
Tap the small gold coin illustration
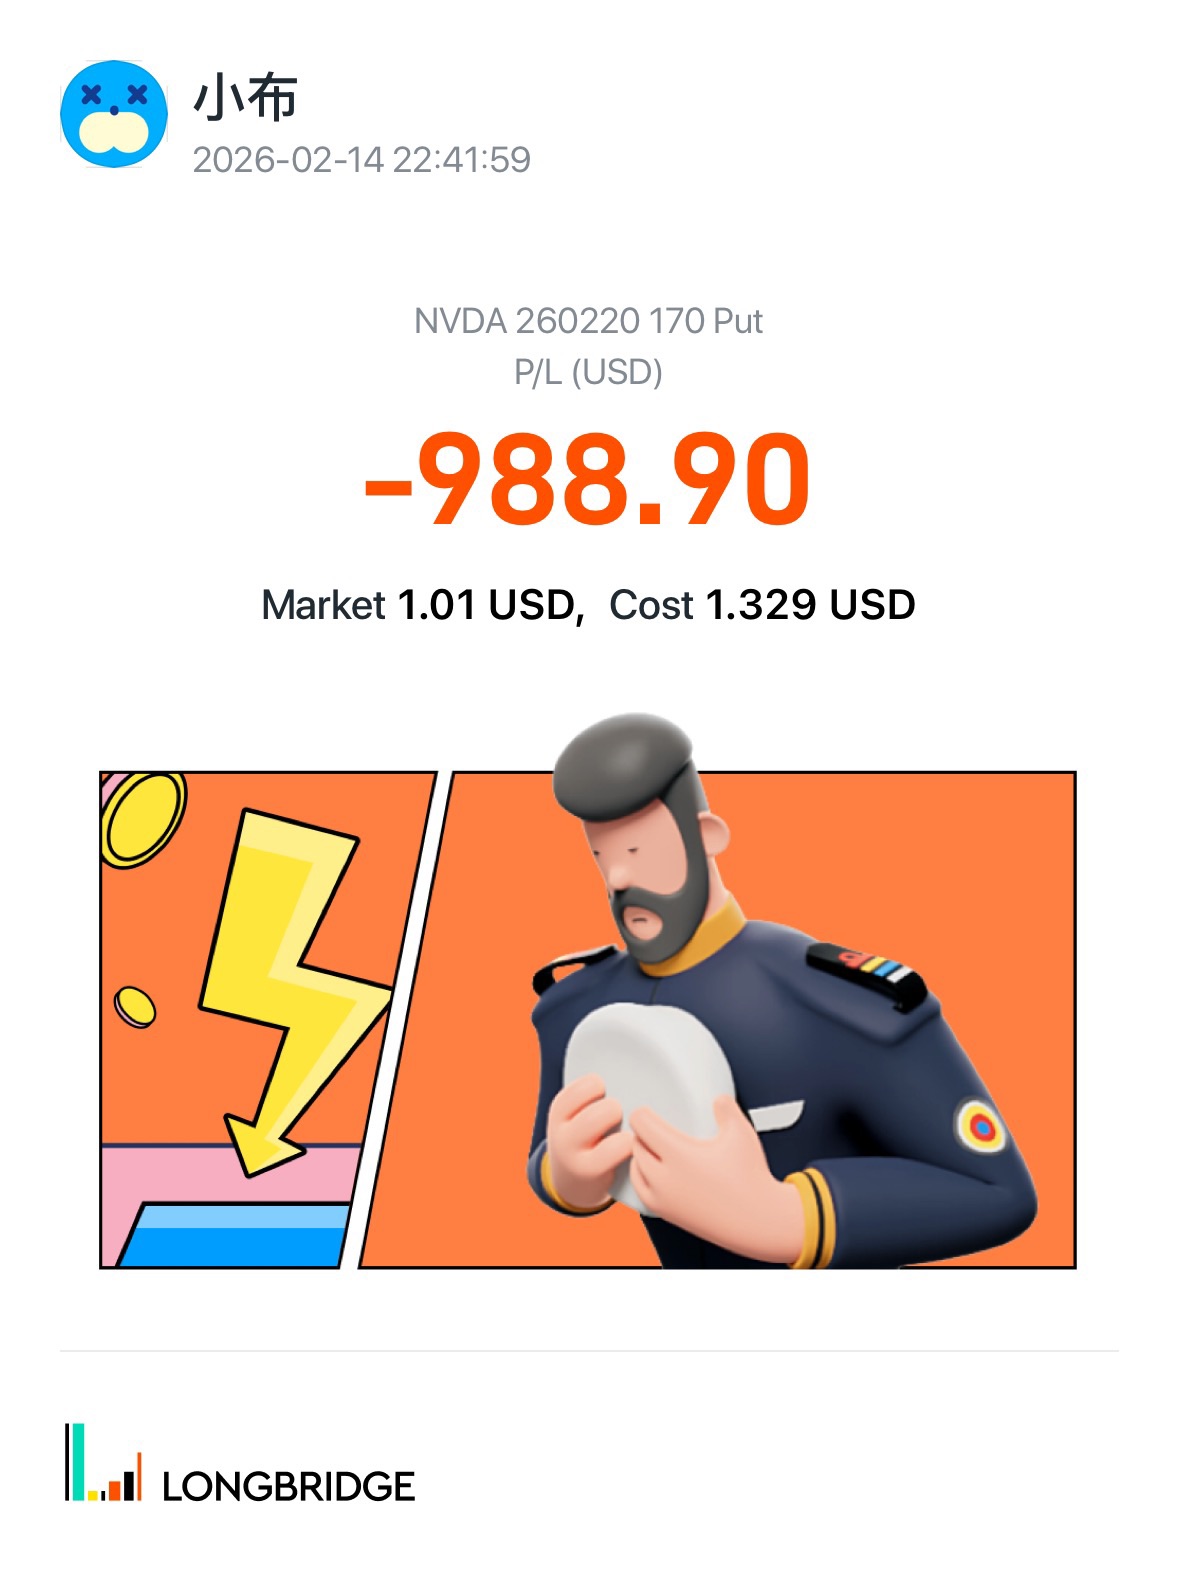click(134, 1006)
